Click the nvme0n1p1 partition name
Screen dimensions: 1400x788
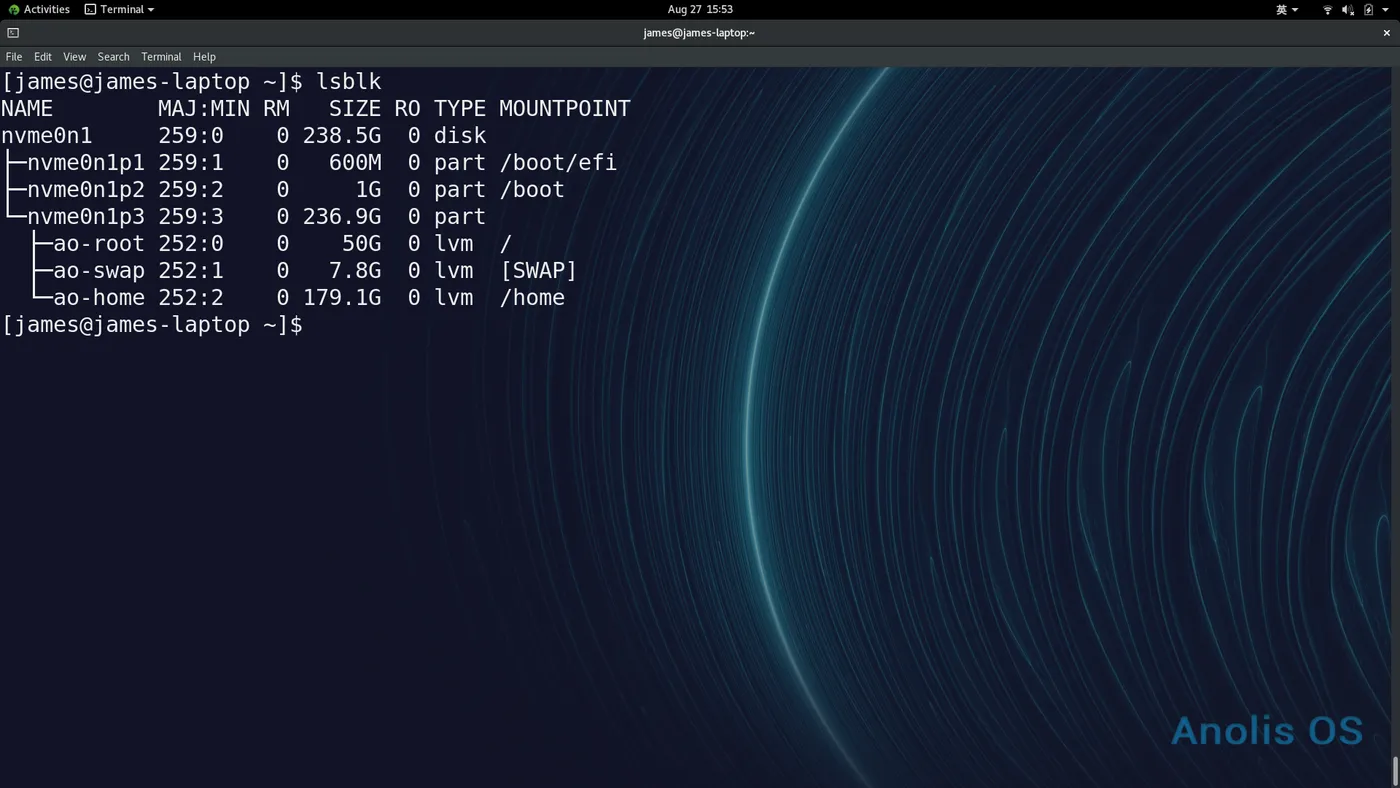click(86, 162)
